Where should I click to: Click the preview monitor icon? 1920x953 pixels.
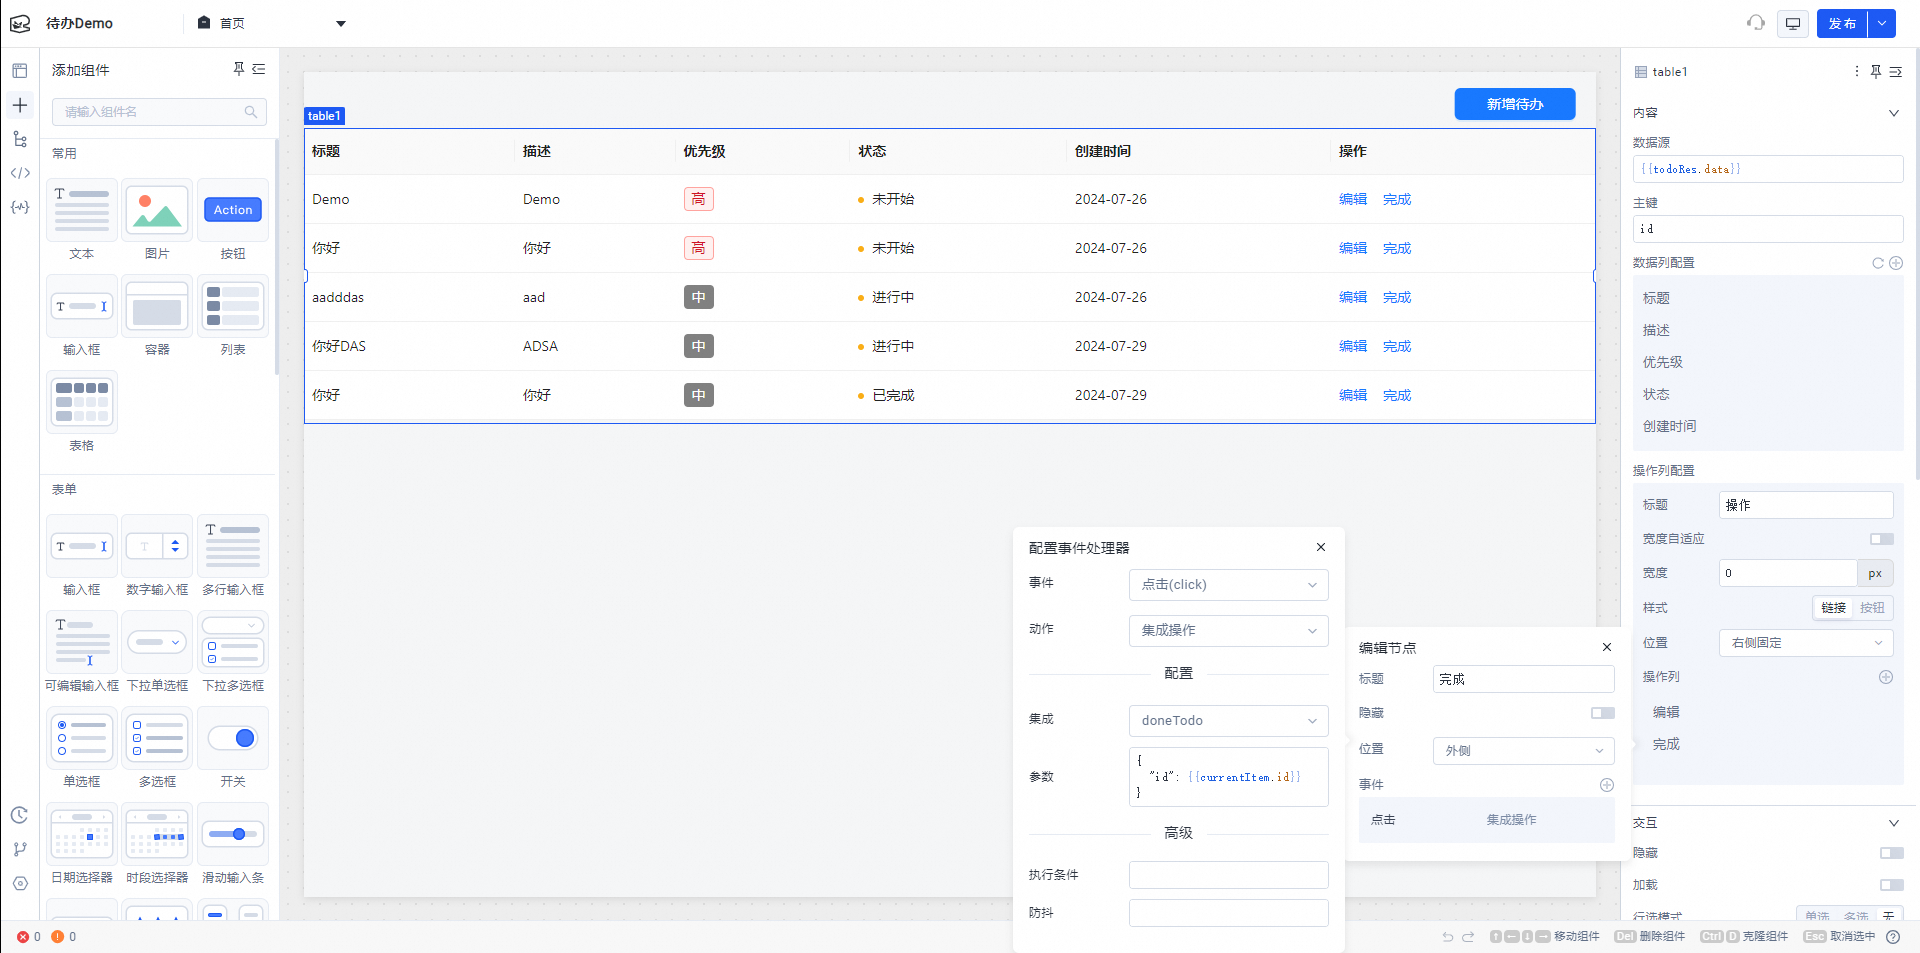pyautogui.click(x=1793, y=23)
